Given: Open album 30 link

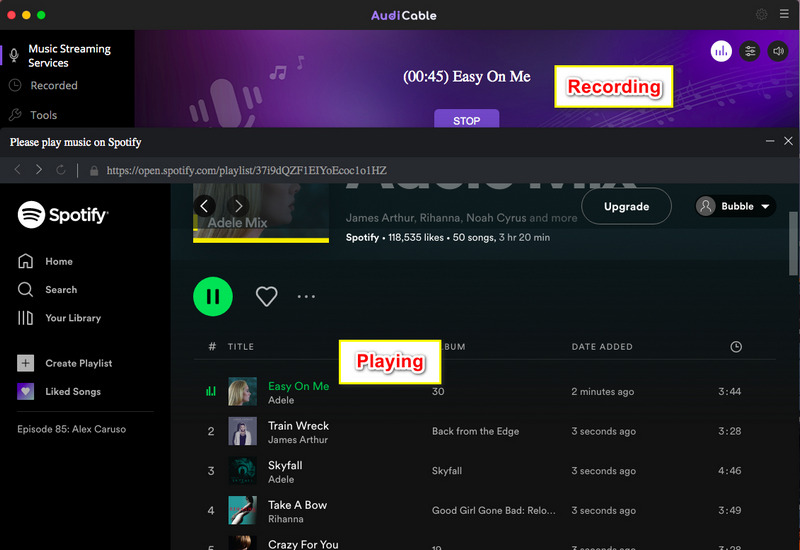Looking at the screenshot, I should 438,391.
